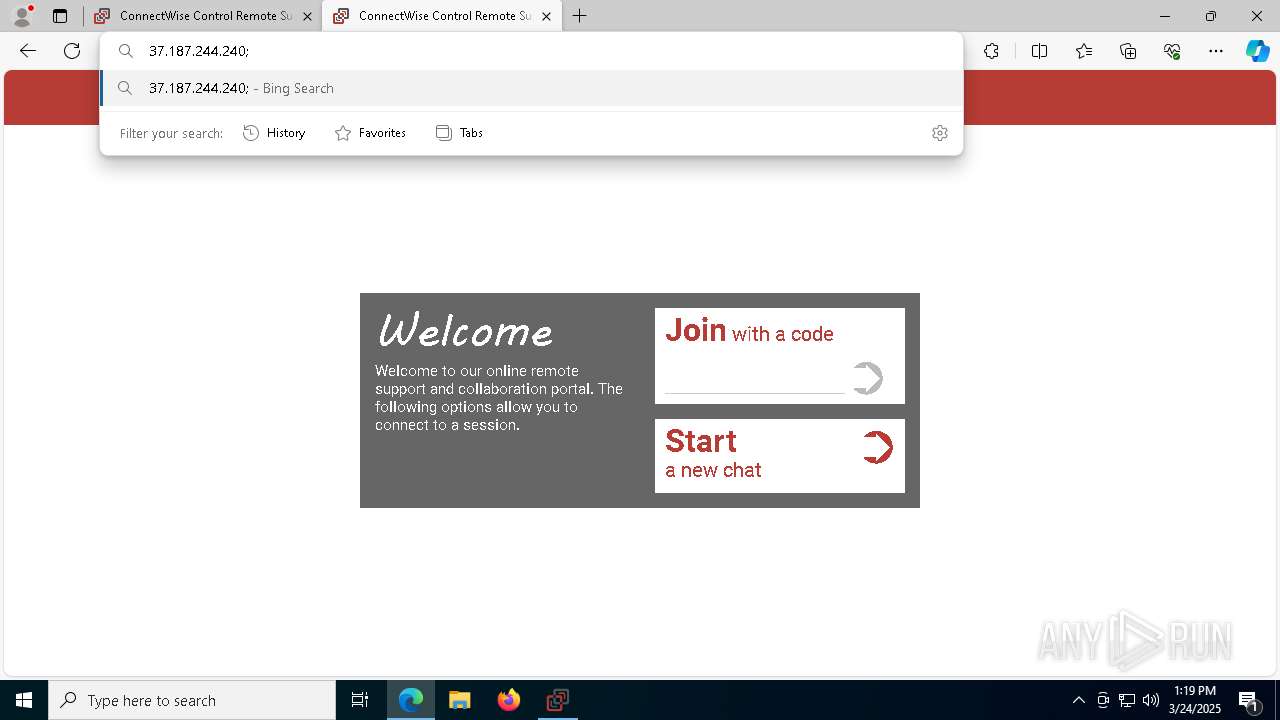
Task: Open File Explorer from taskbar
Action: tap(460, 700)
